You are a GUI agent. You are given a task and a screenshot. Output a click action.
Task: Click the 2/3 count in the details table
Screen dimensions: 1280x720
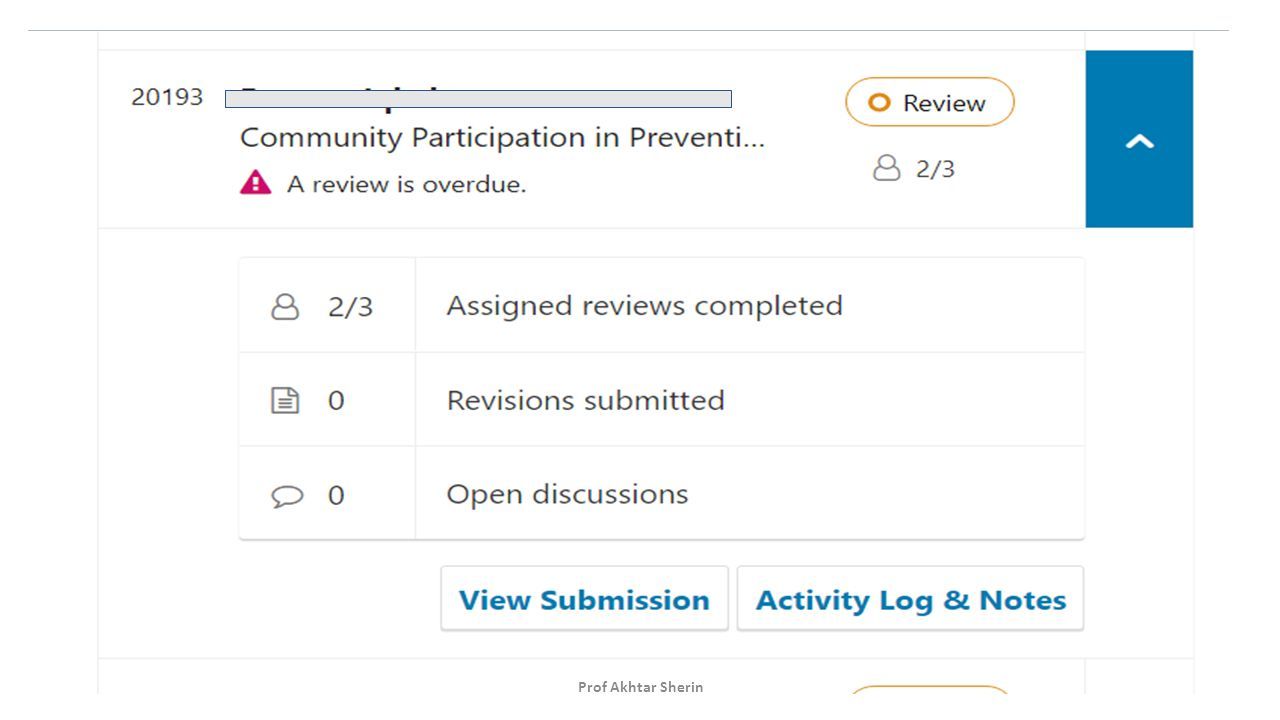[350, 307]
